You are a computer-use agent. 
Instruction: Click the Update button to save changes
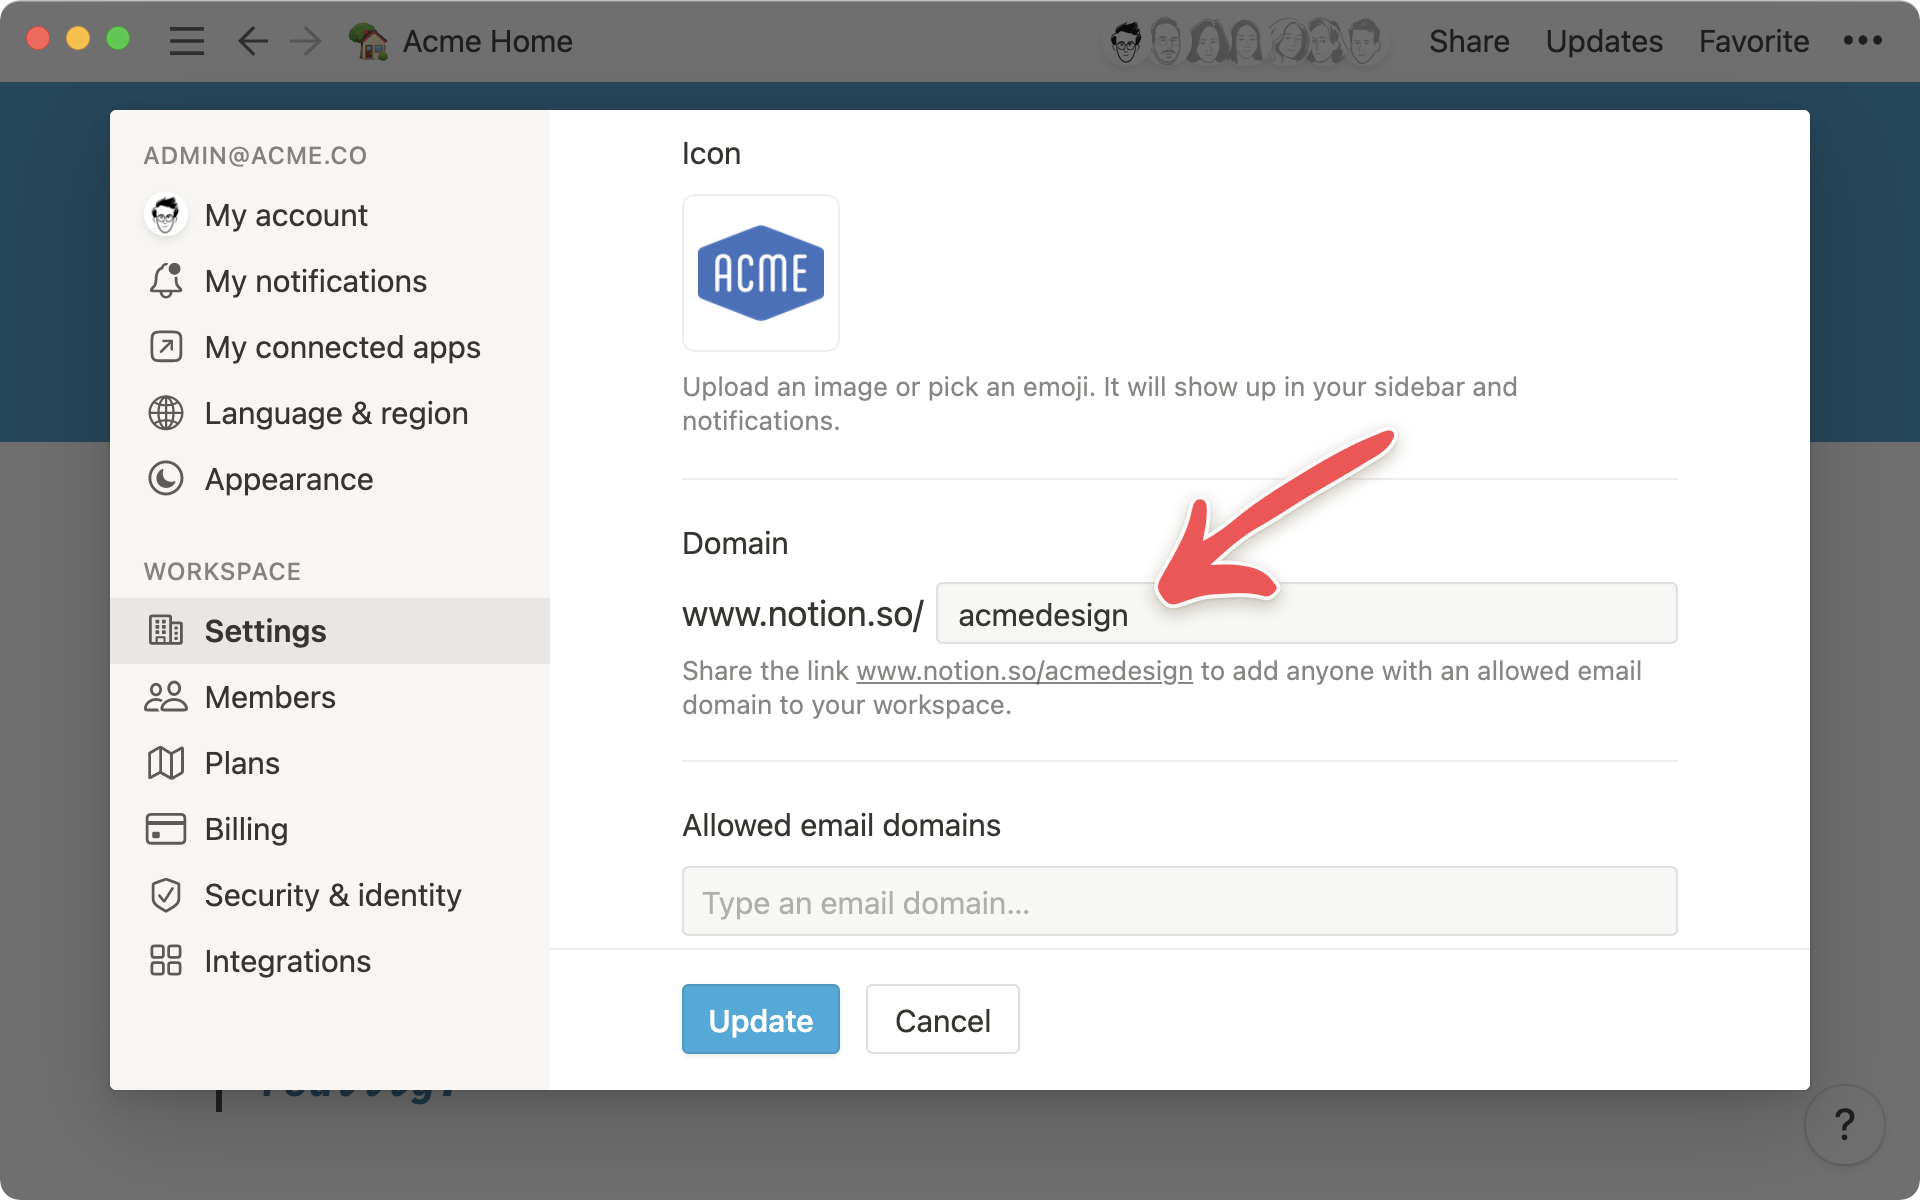pyautogui.click(x=760, y=1020)
